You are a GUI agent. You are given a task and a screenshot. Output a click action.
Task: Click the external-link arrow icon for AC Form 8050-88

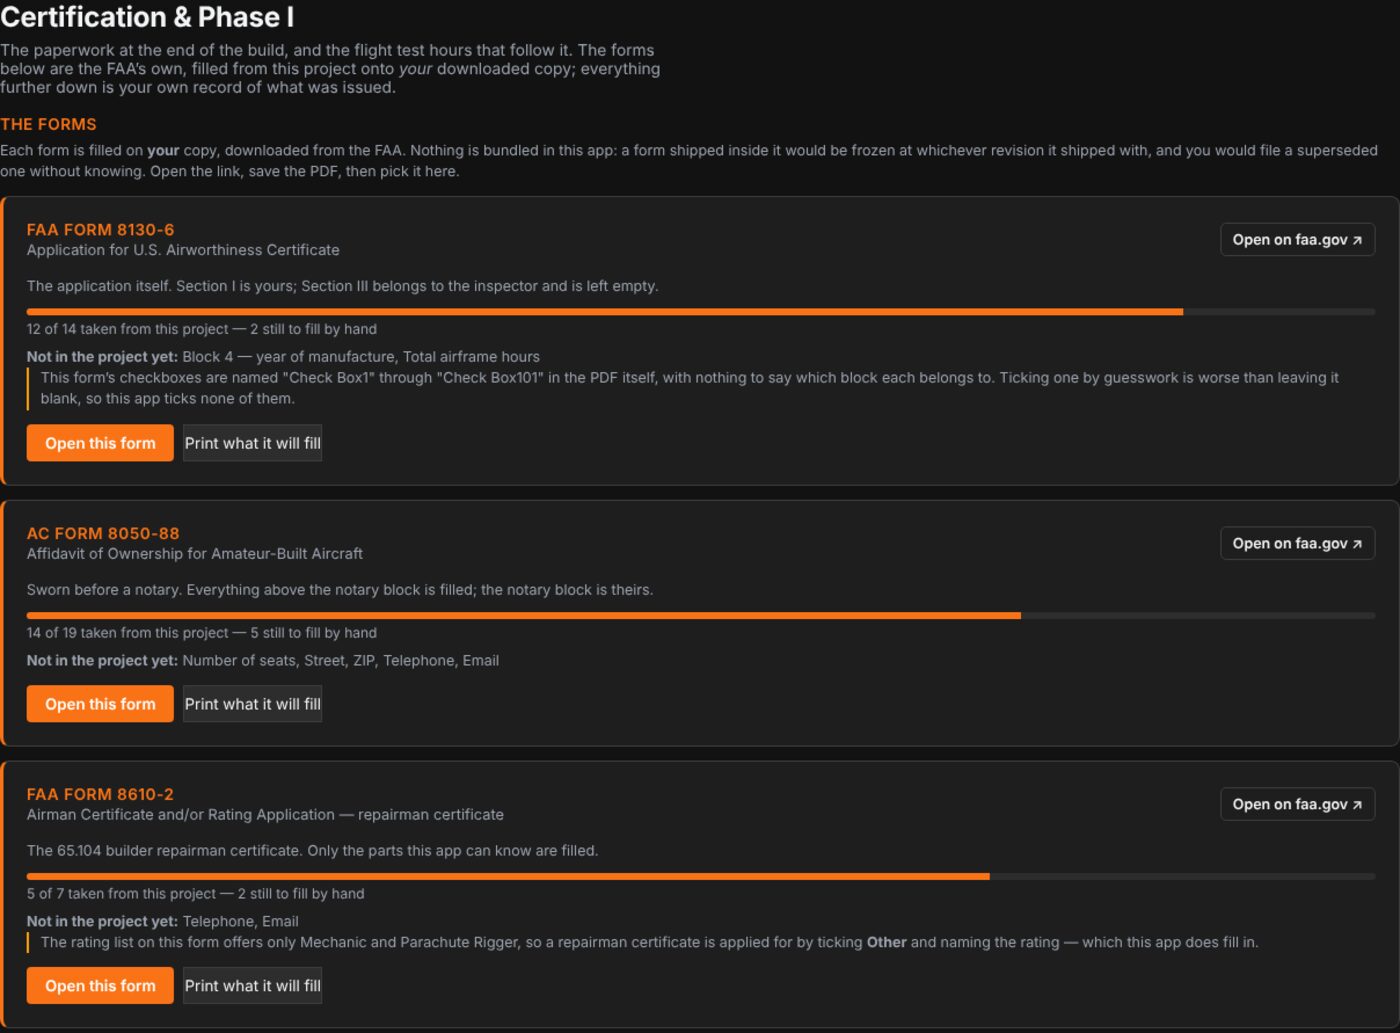point(1357,544)
